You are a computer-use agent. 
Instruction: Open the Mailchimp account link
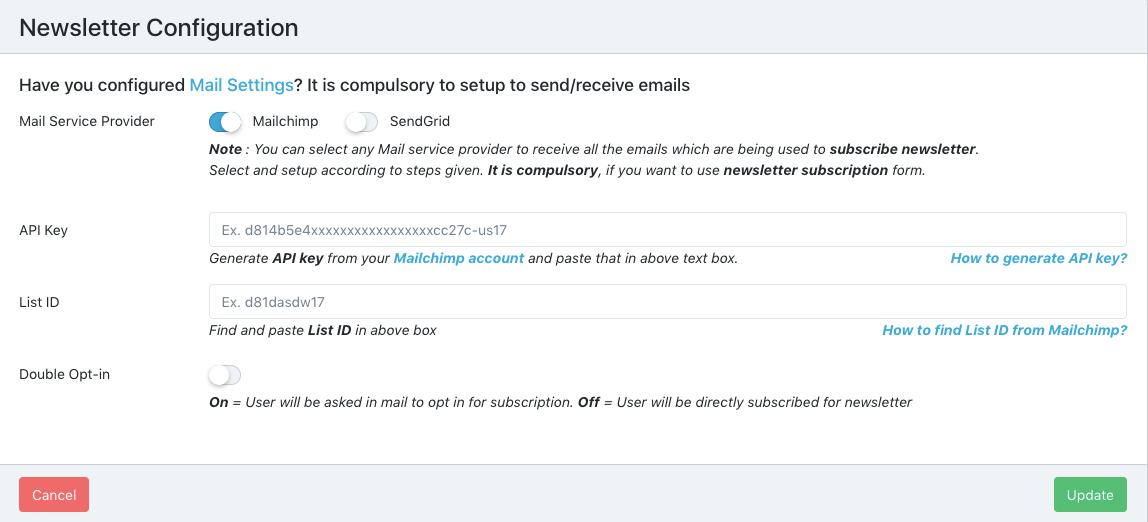[459, 258]
